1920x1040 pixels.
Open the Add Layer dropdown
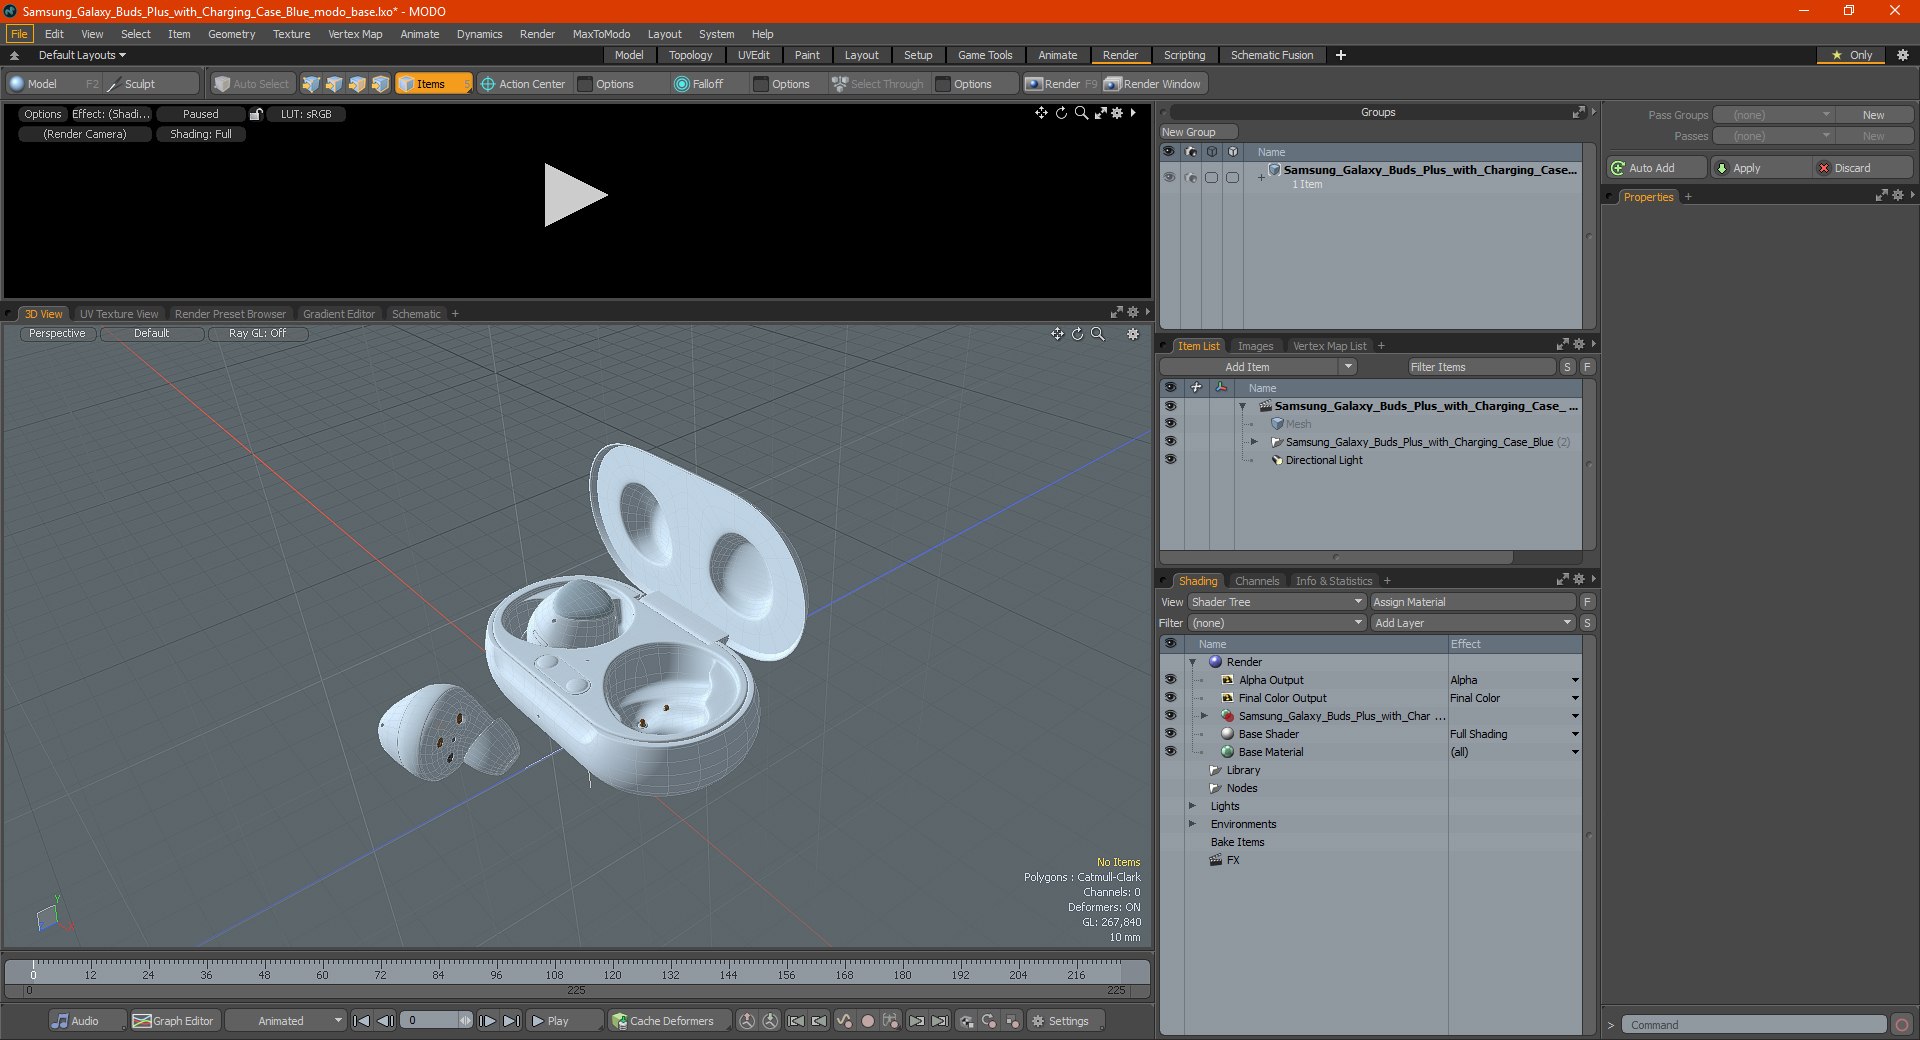pos(1473,623)
